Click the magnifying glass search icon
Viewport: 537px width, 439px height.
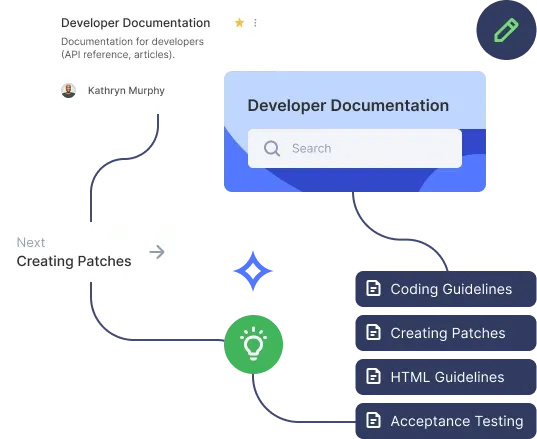[x=272, y=149]
